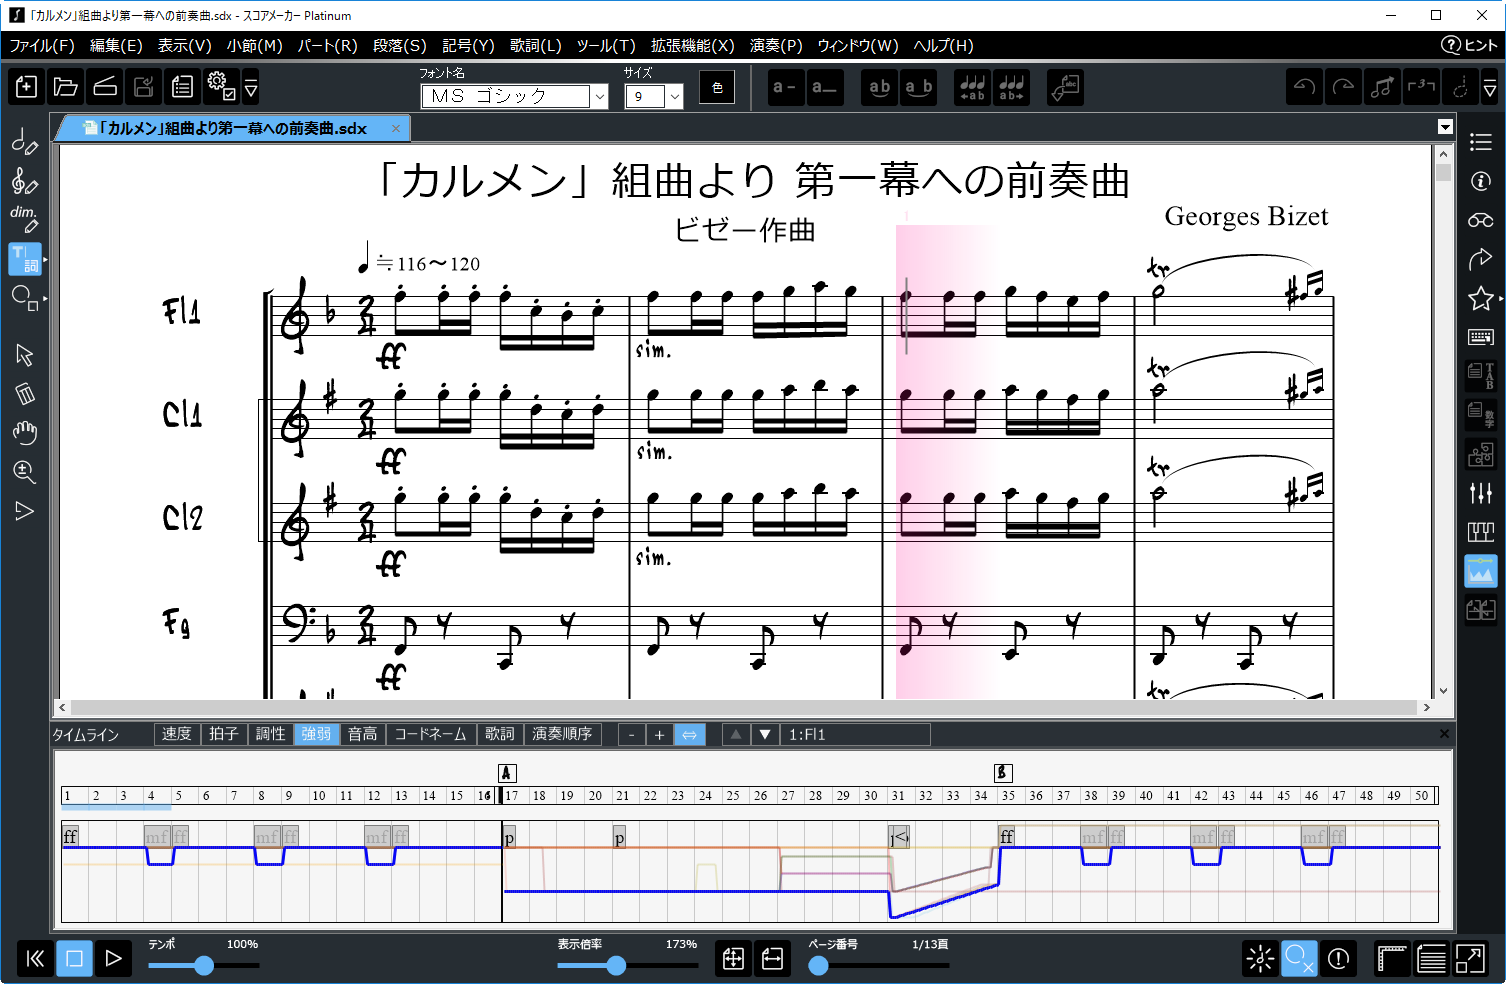This screenshot has width=1506, height=984.
Task: Toggle the 歌詞 timeline button
Action: pos(500,734)
